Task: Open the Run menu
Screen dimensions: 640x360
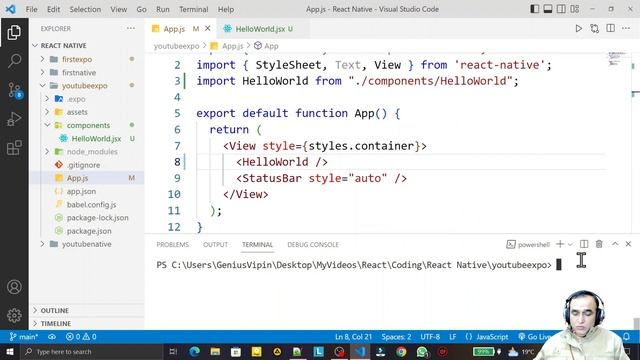Action: pos(162,9)
